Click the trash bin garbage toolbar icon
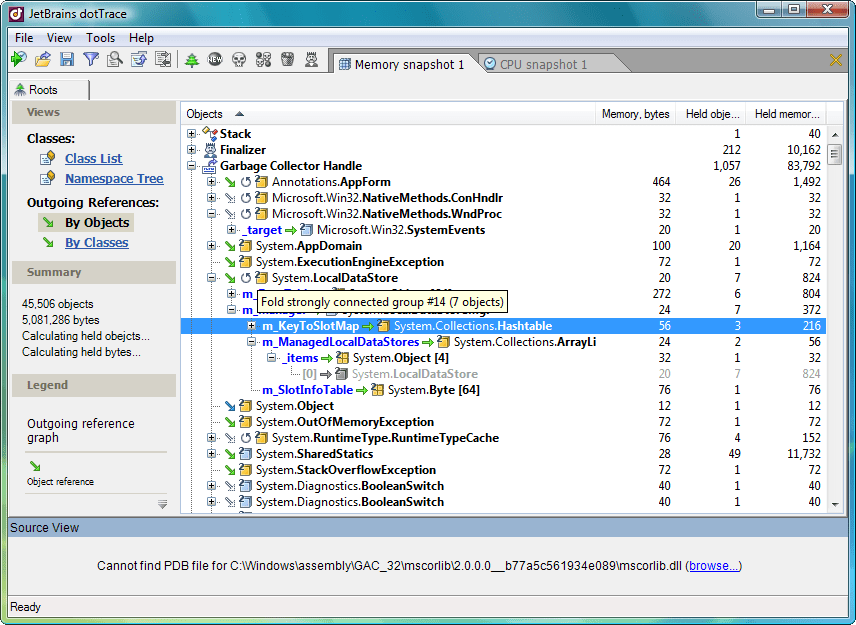The height and width of the screenshot is (625, 856). click(288, 61)
